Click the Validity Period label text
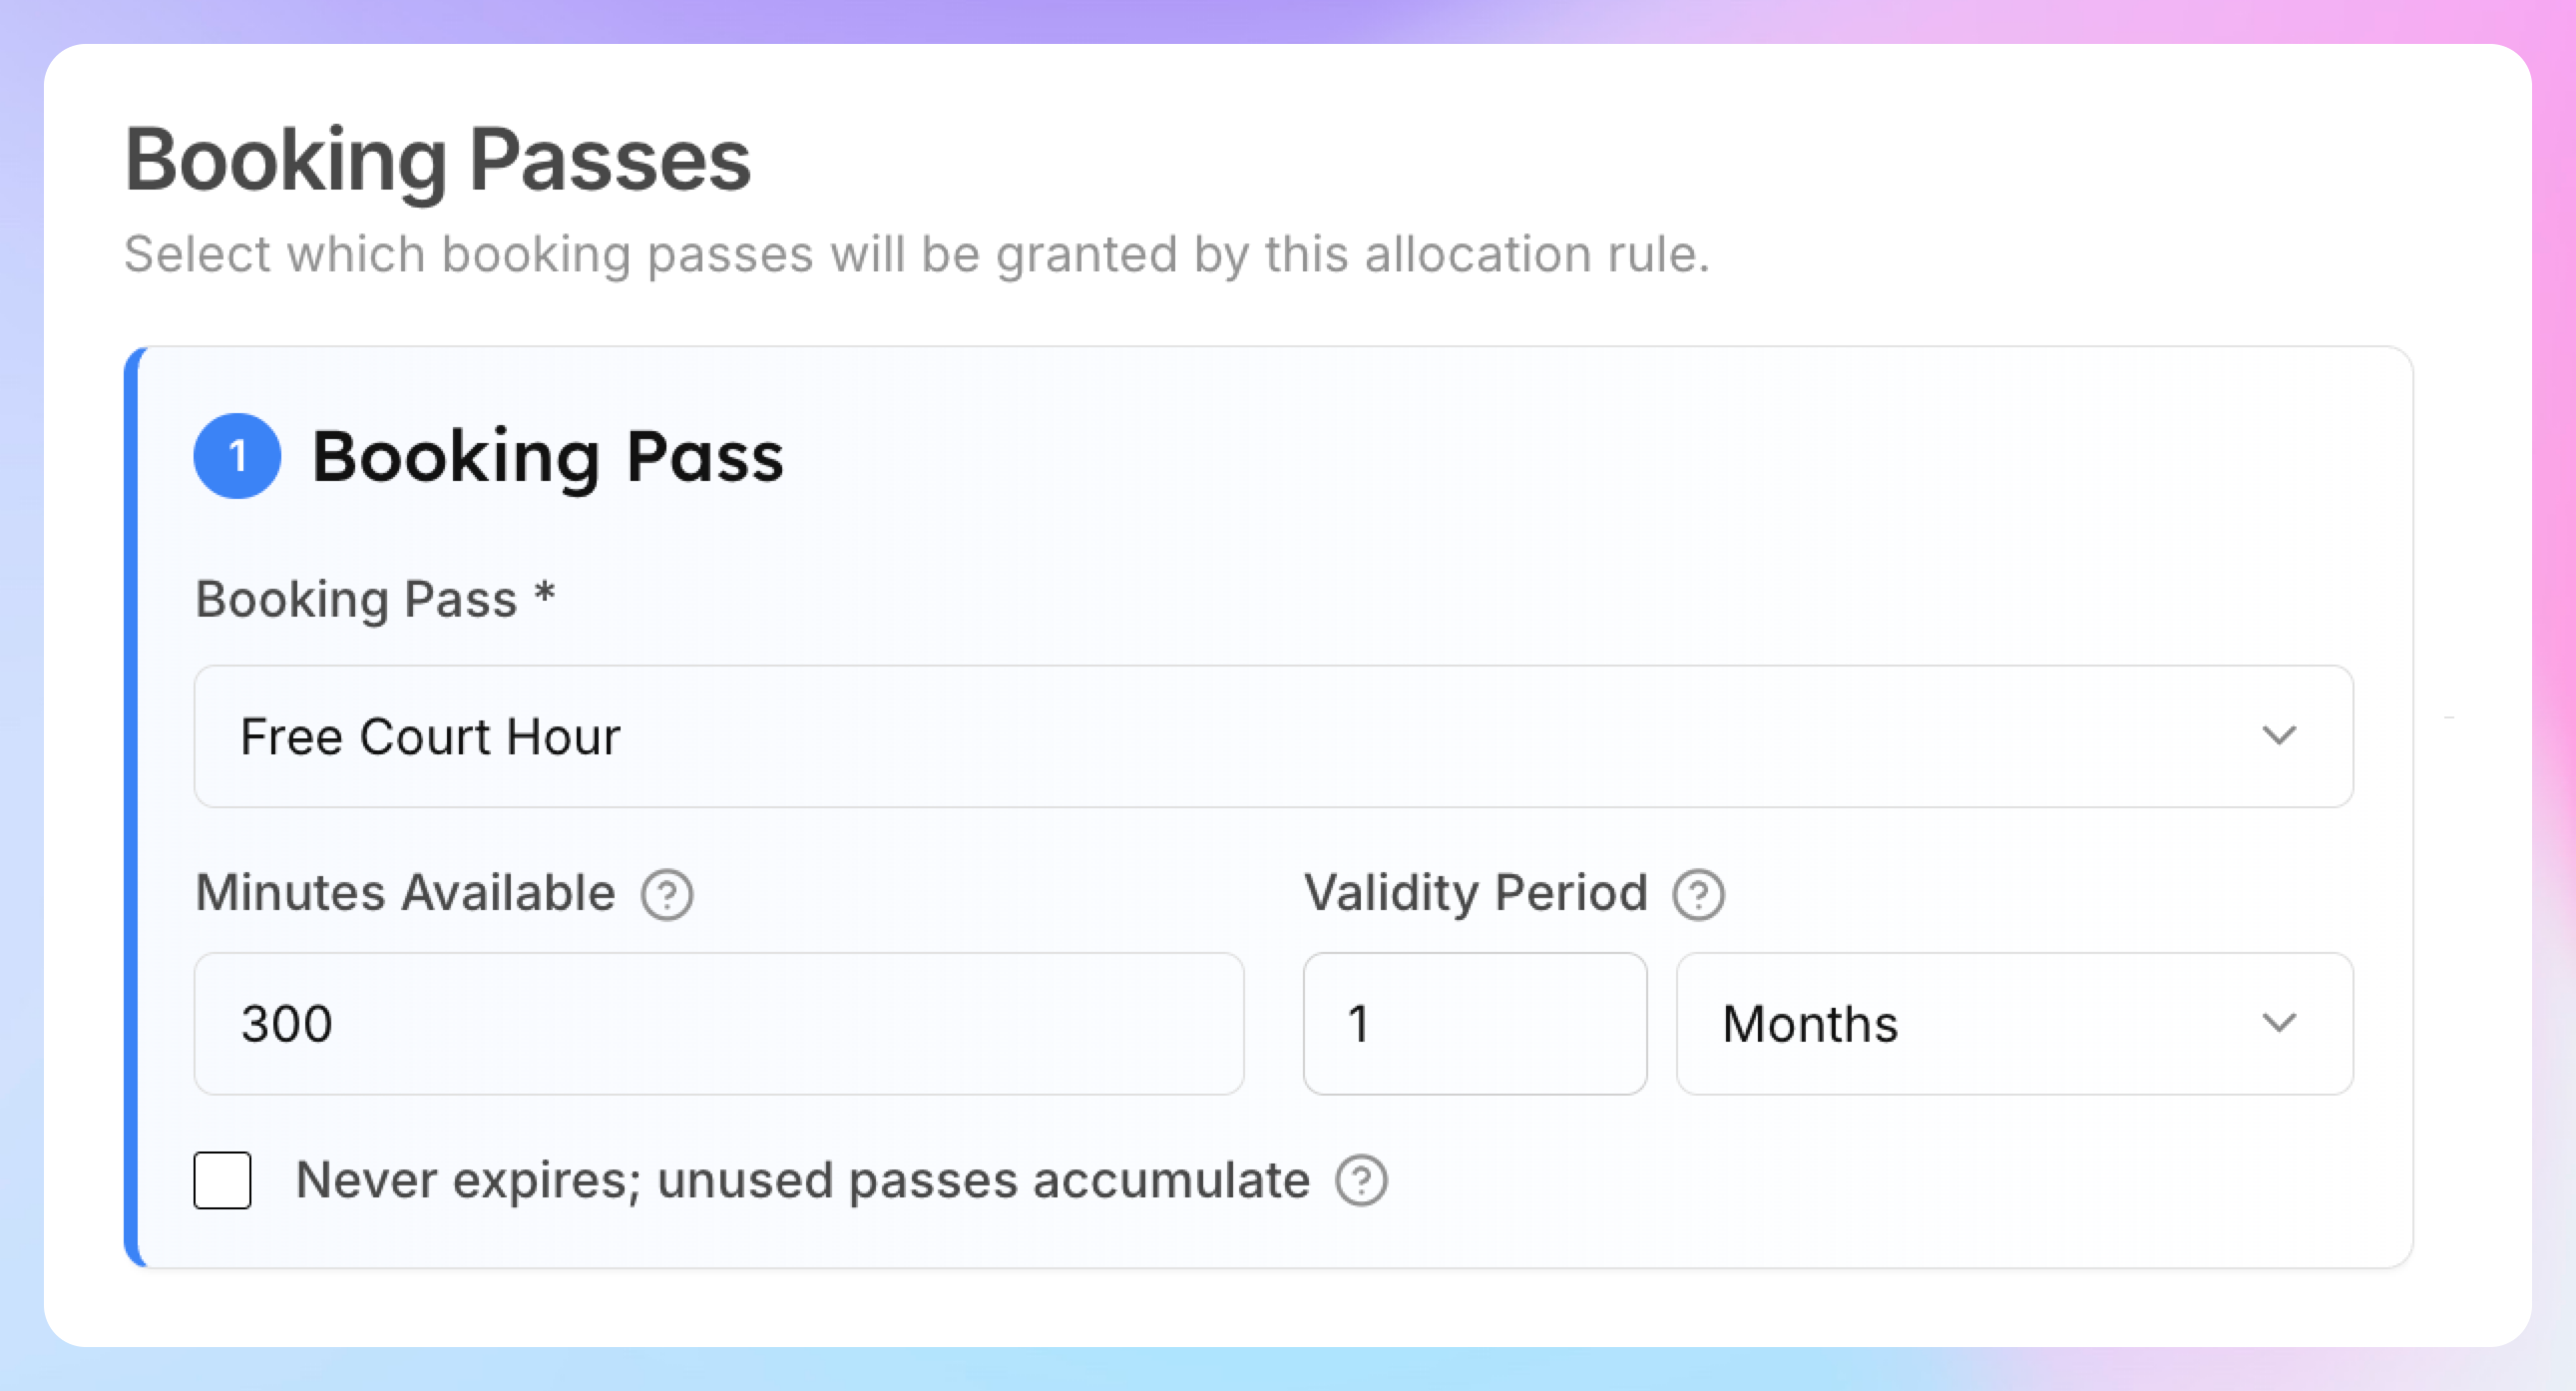Image resolution: width=2576 pixels, height=1391 pixels. click(1475, 893)
